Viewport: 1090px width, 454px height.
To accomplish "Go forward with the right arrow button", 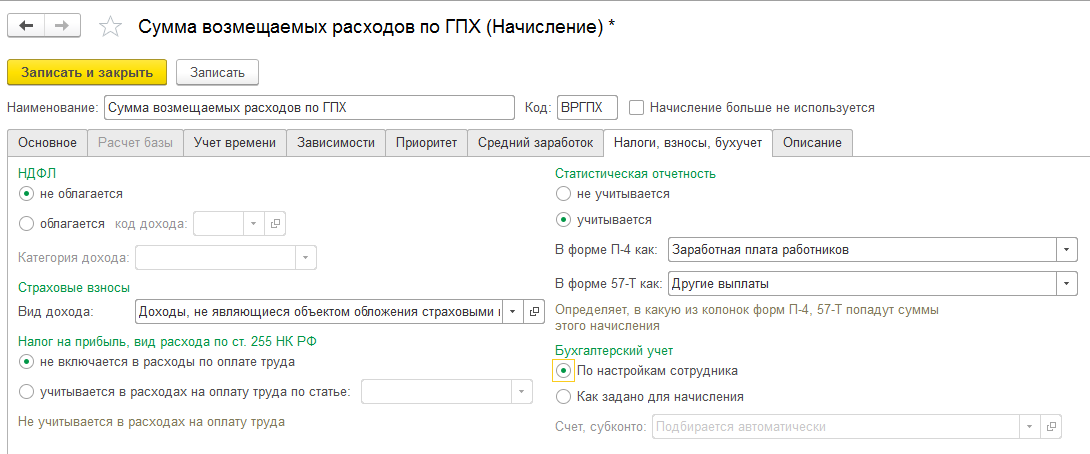I will tap(62, 26).
